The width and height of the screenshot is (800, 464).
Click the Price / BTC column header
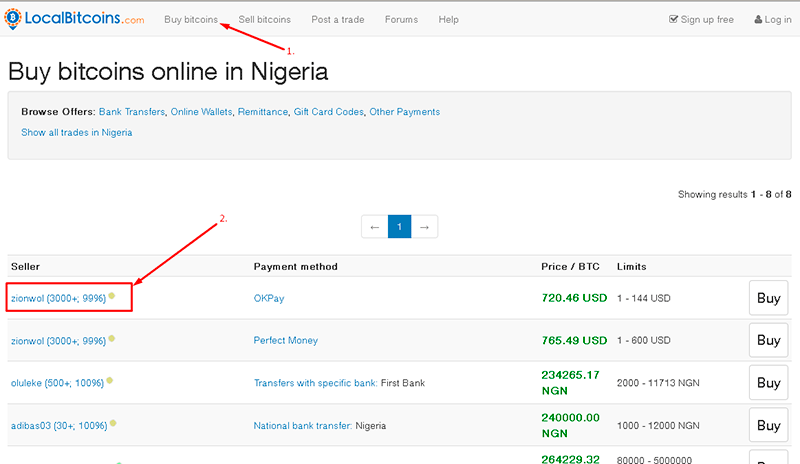click(570, 266)
